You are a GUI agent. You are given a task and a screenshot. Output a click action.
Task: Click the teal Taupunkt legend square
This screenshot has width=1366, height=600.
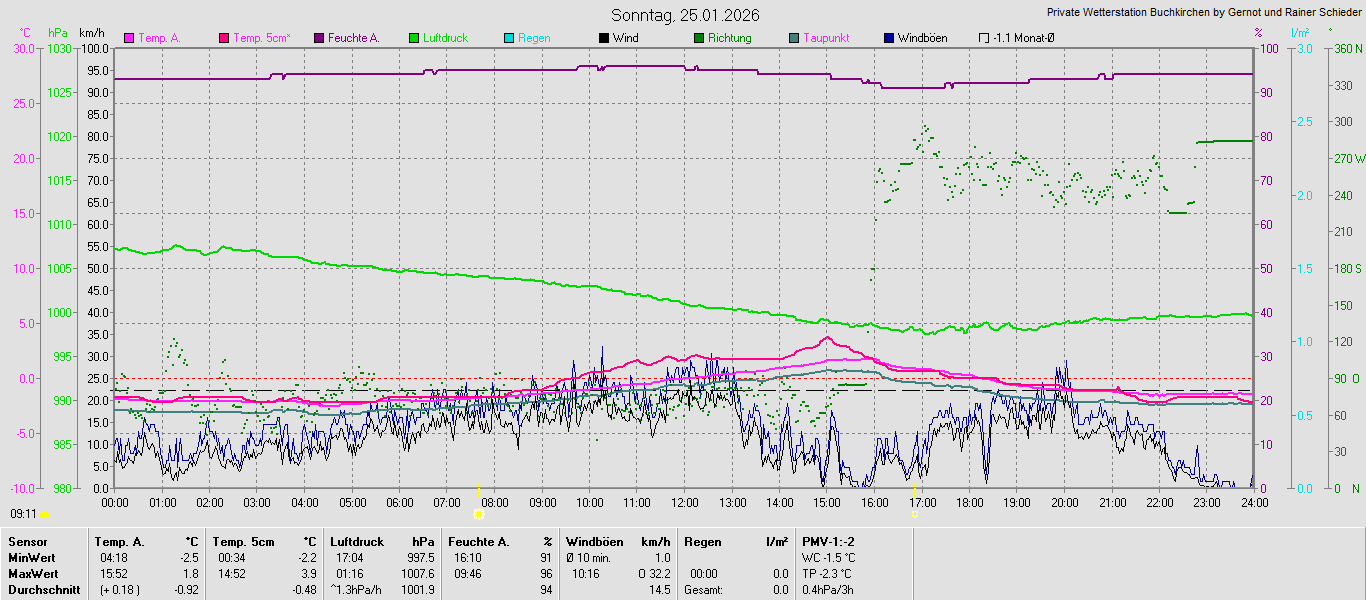[794, 38]
